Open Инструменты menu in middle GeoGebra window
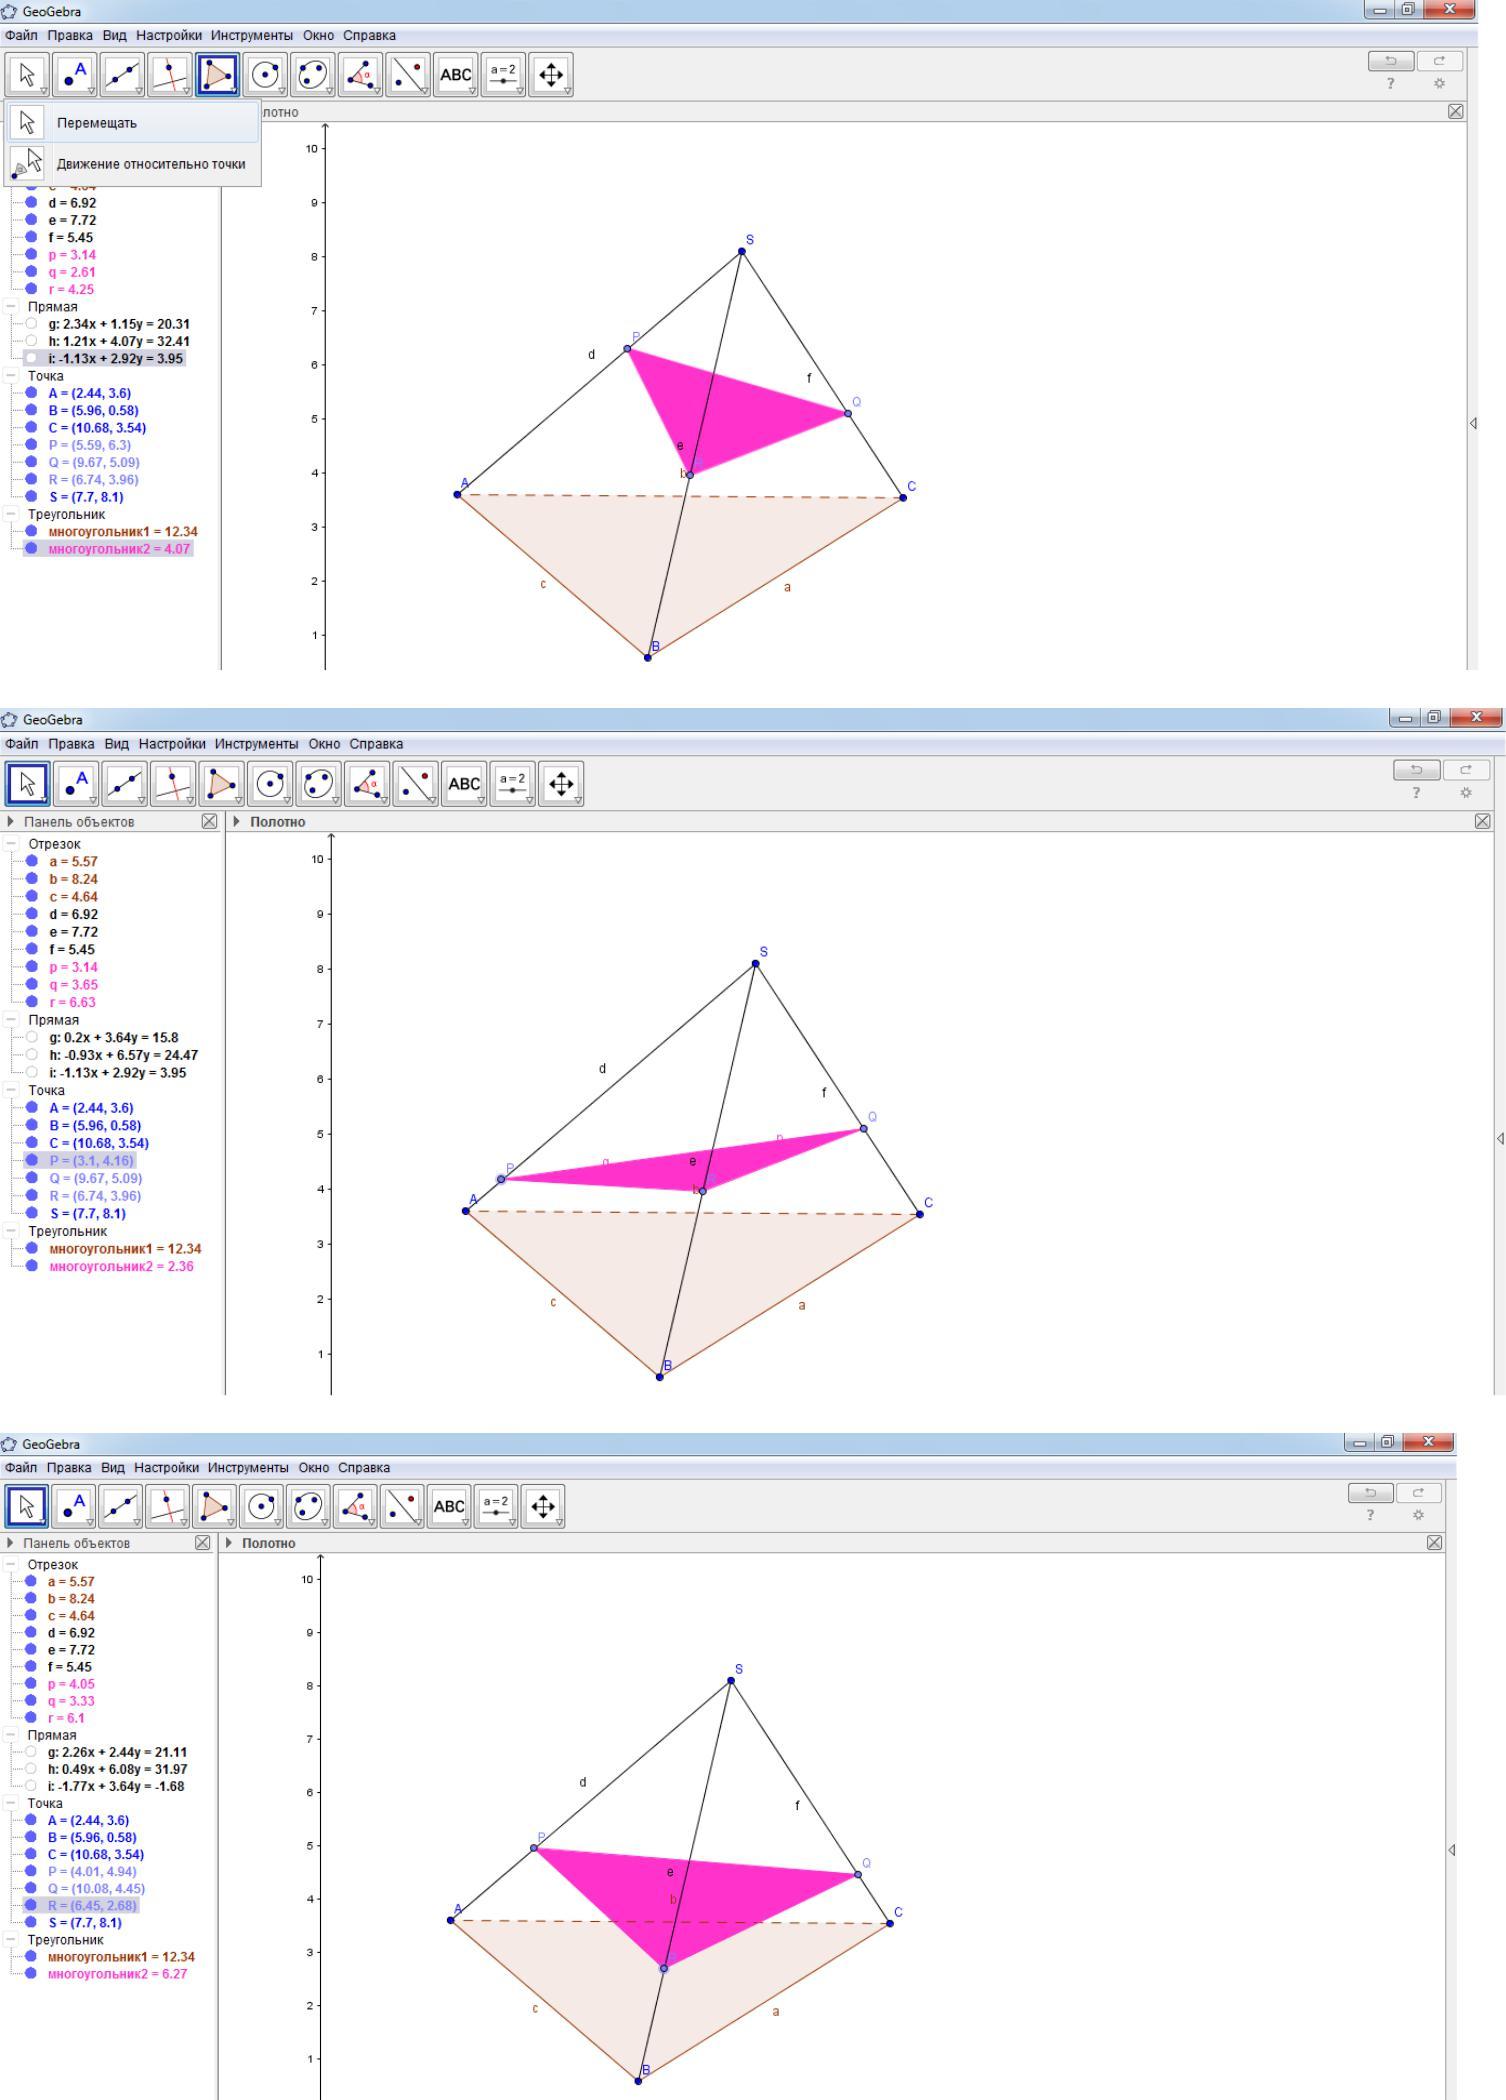The width and height of the screenshot is (1506, 2100). (x=257, y=744)
